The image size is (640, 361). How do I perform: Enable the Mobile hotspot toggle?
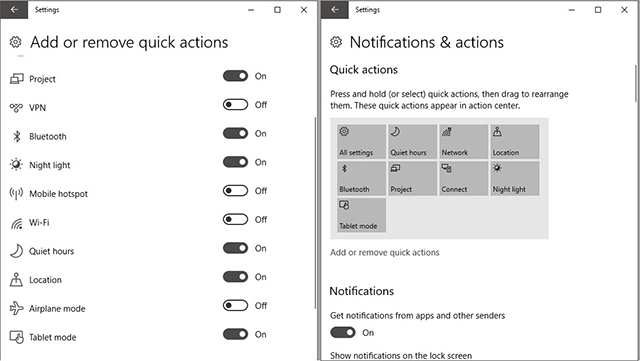[235, 191]
